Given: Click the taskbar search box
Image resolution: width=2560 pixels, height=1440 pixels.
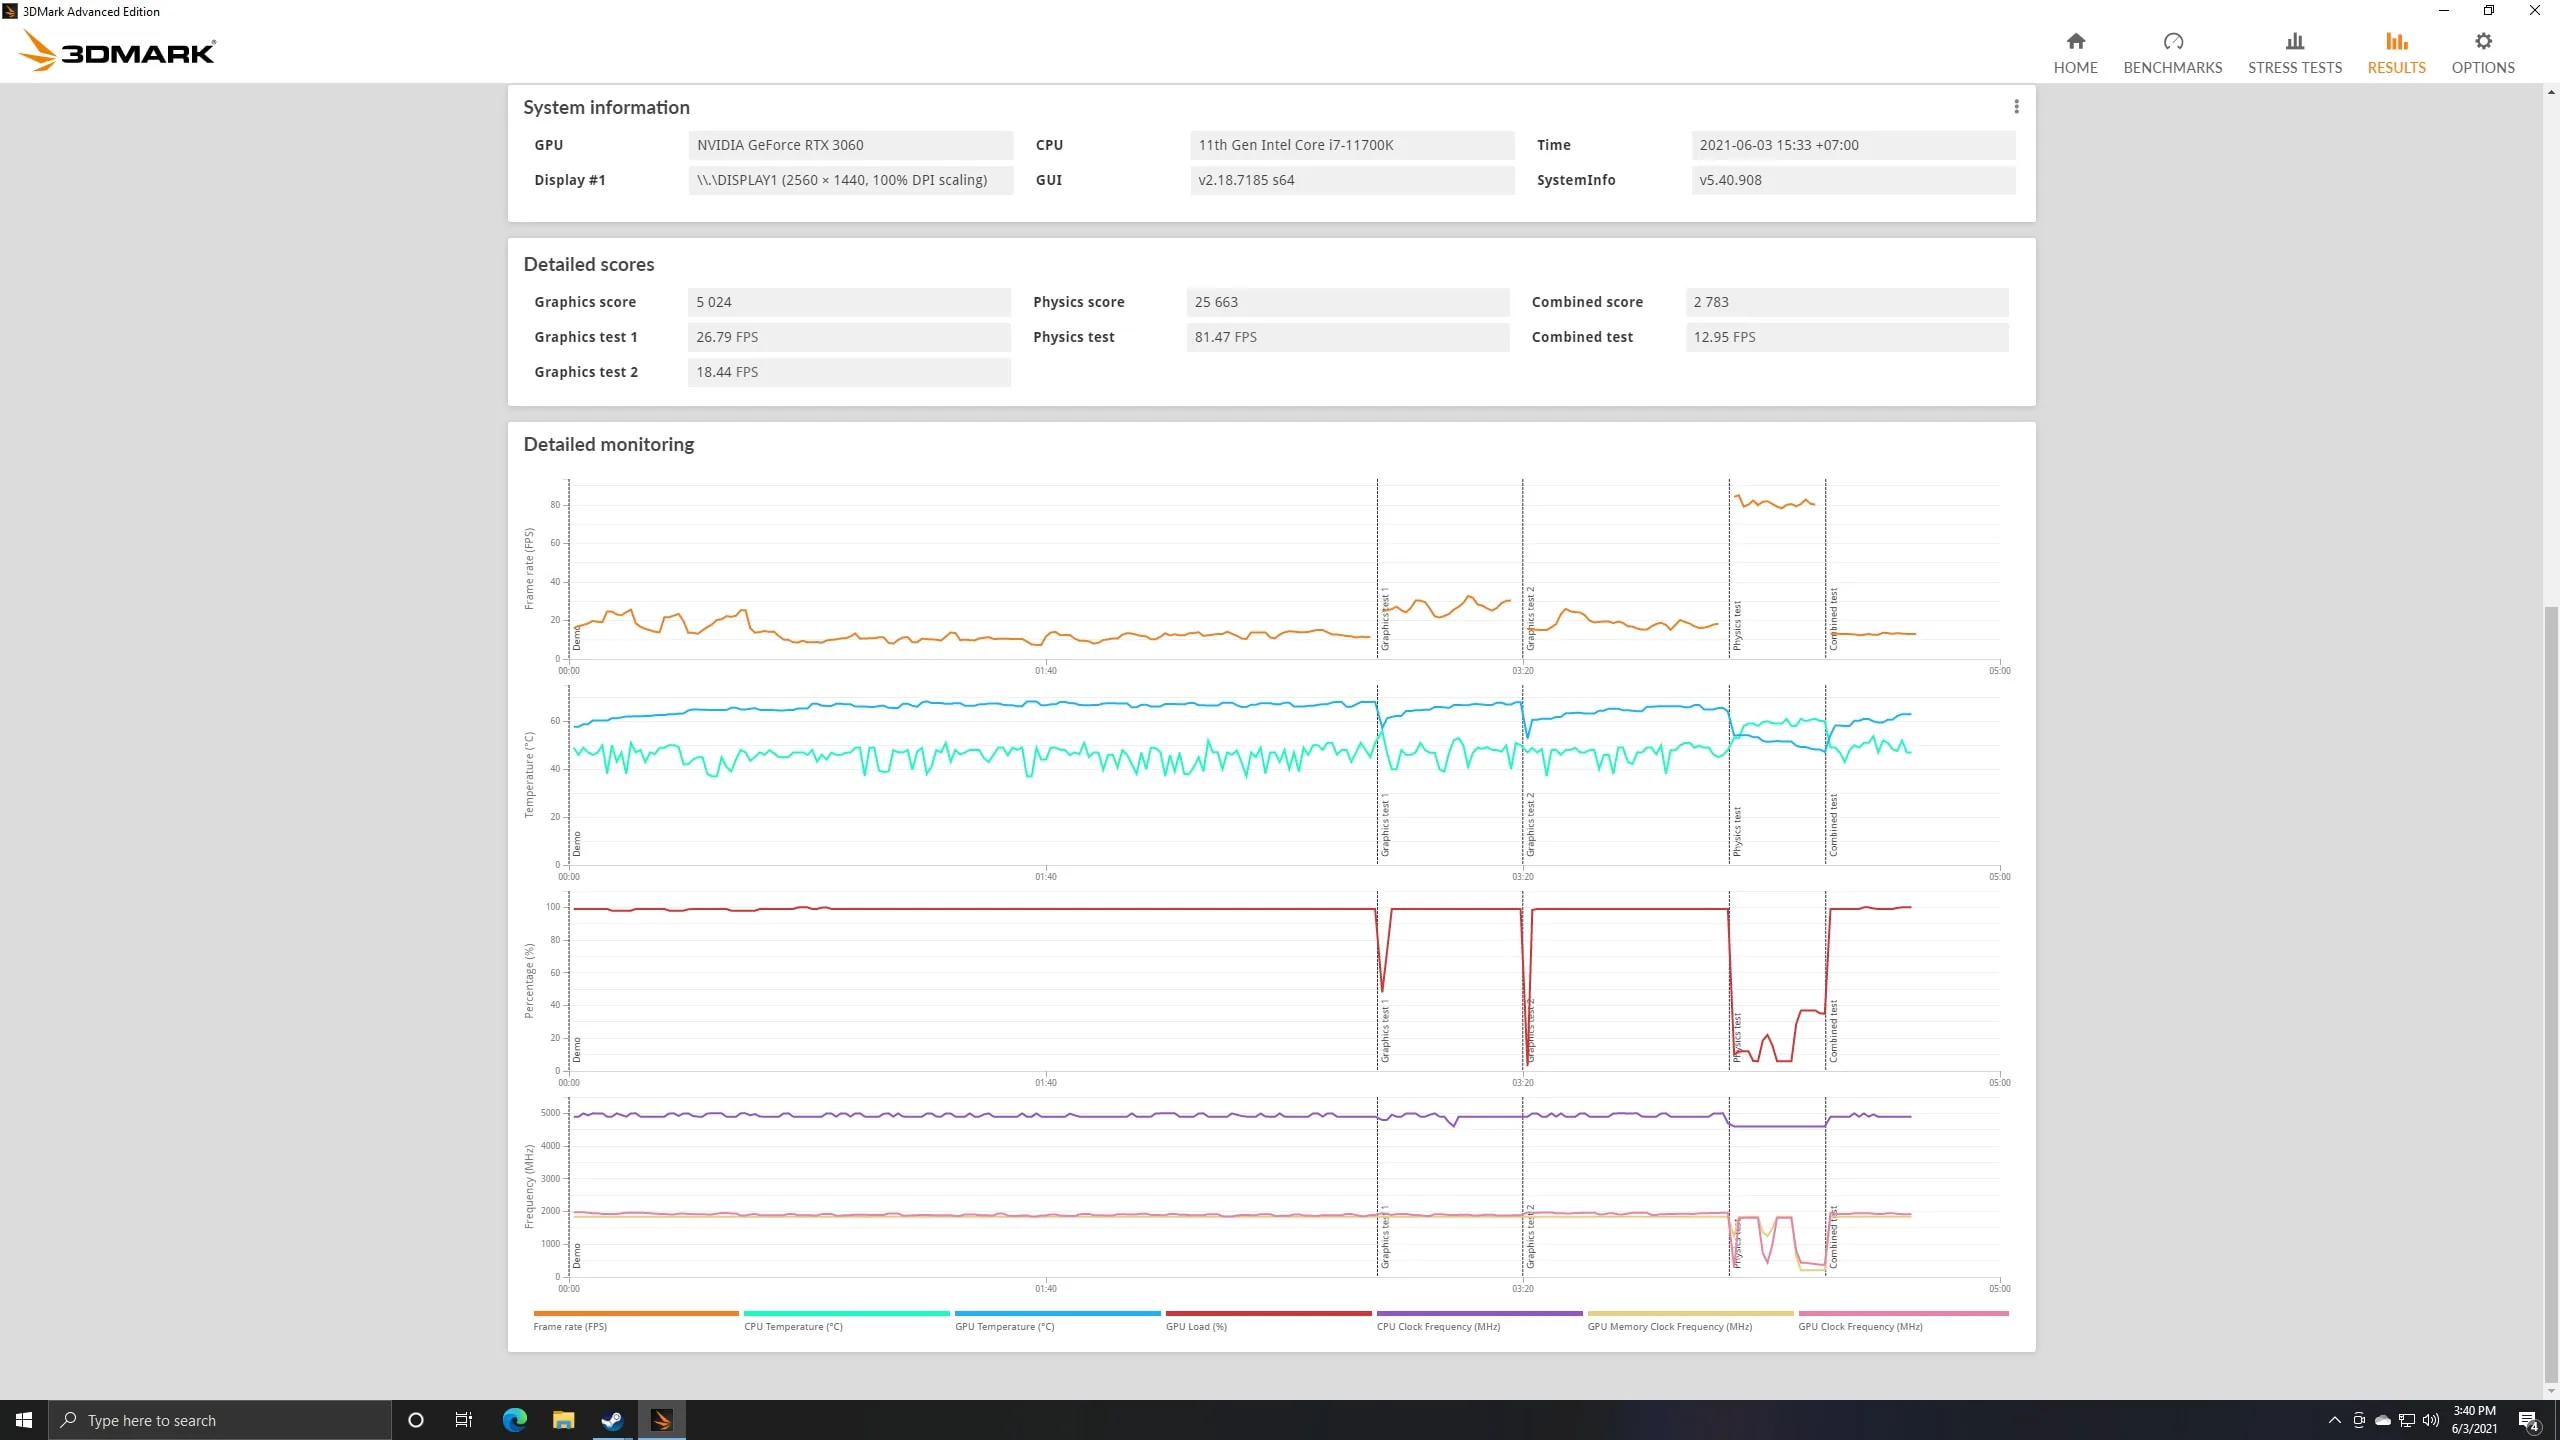Looking at the screenshot, I should click(x=220, y=1420).
